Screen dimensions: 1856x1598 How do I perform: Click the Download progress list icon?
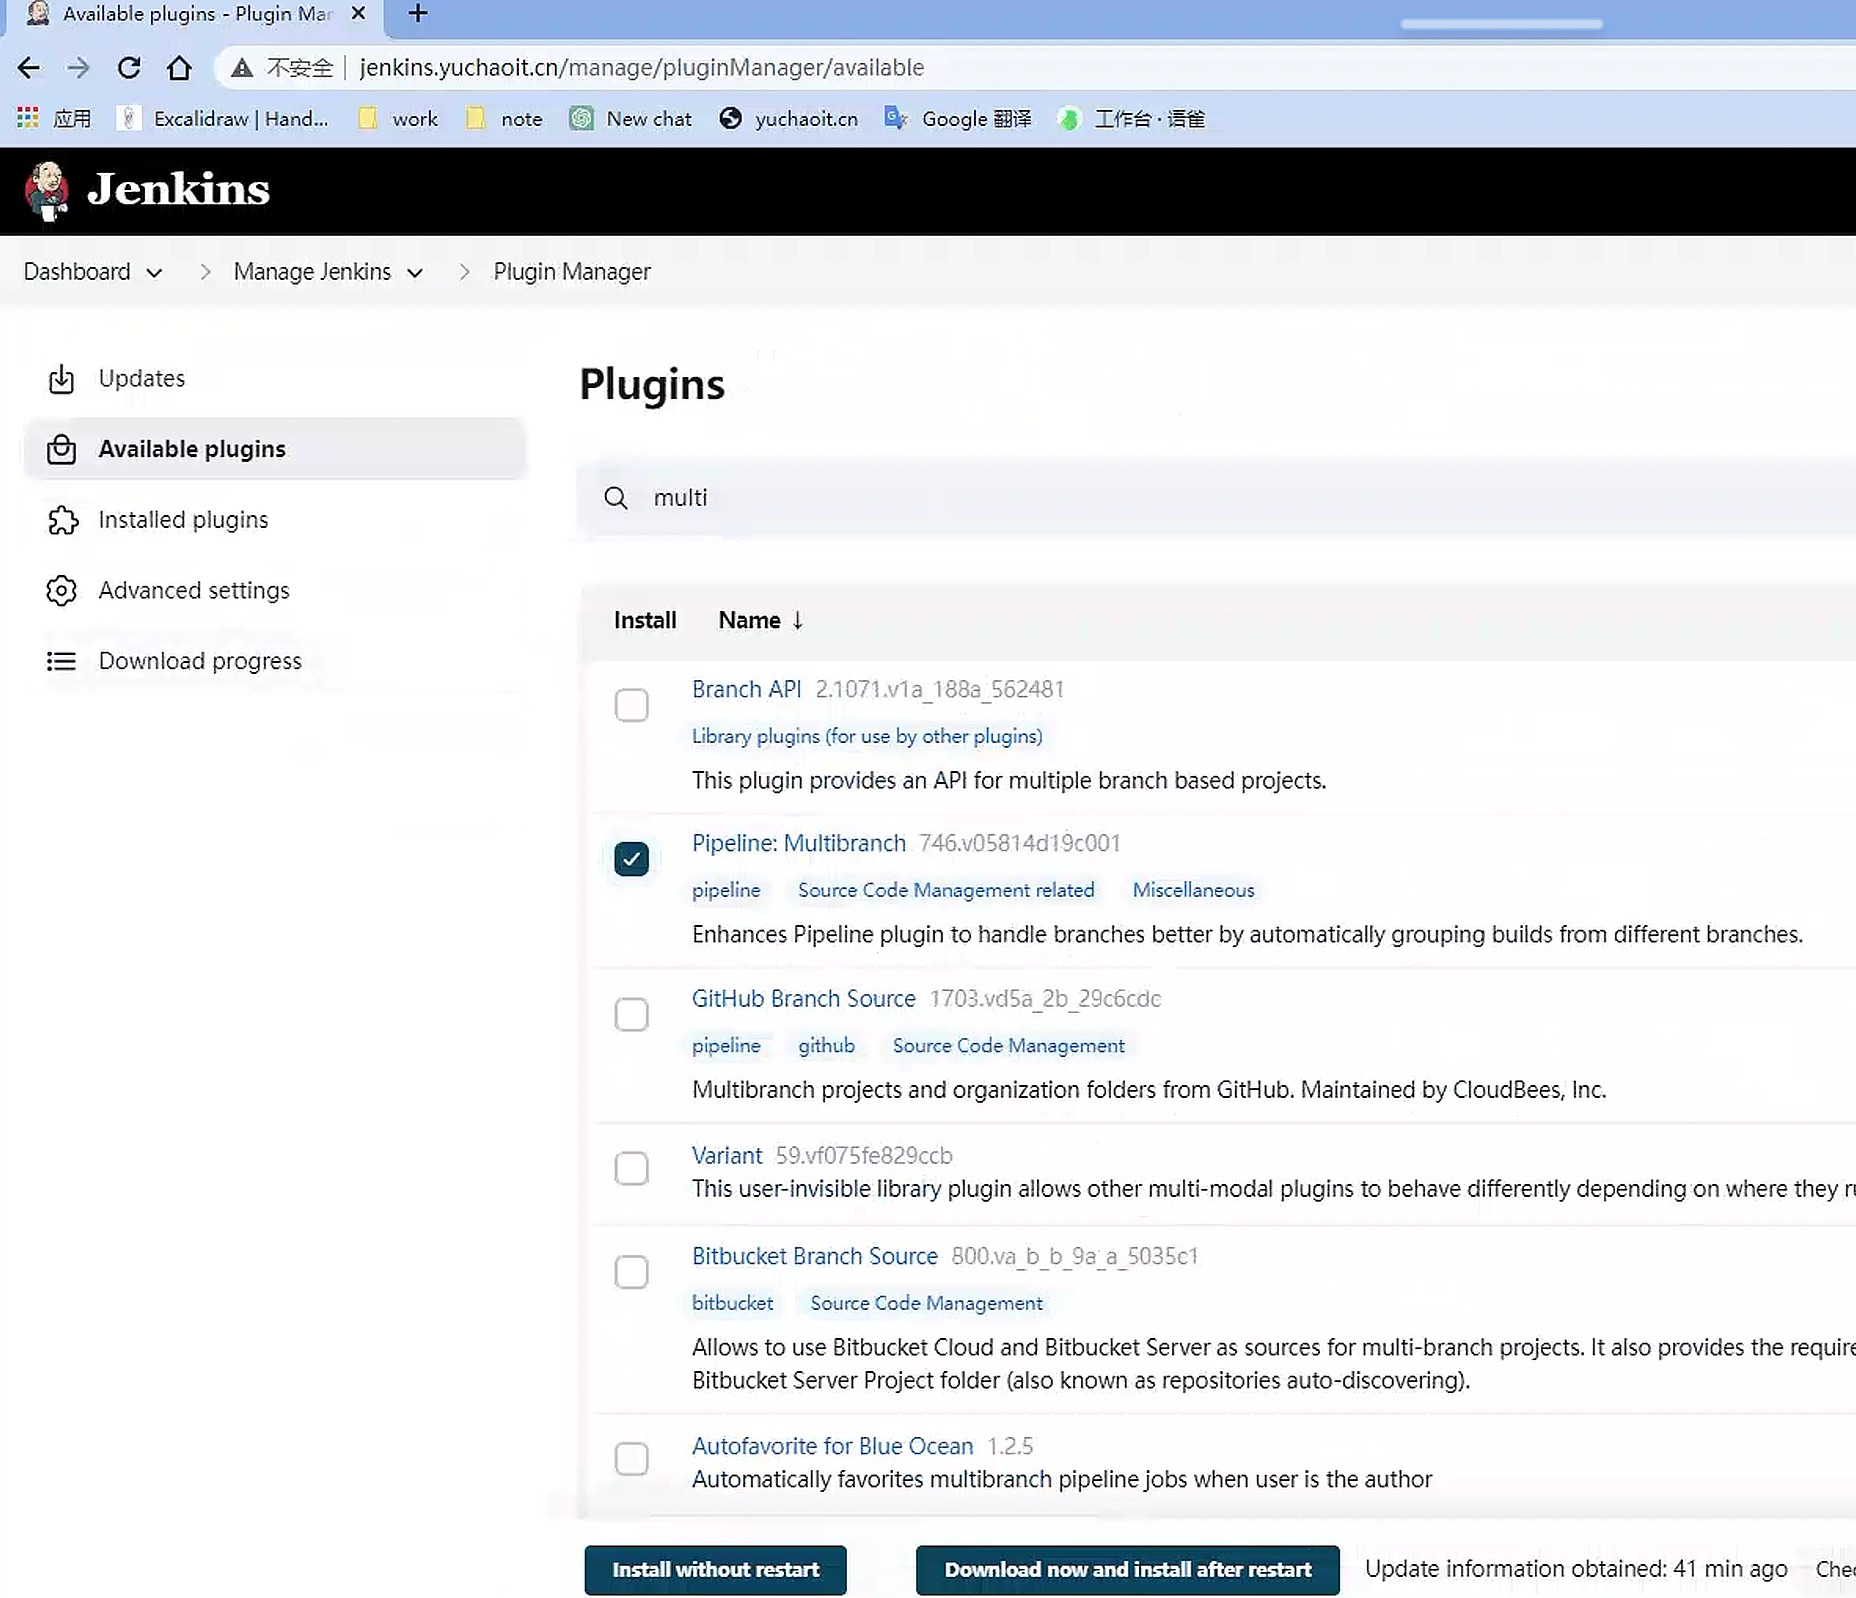tap(61, 661)
